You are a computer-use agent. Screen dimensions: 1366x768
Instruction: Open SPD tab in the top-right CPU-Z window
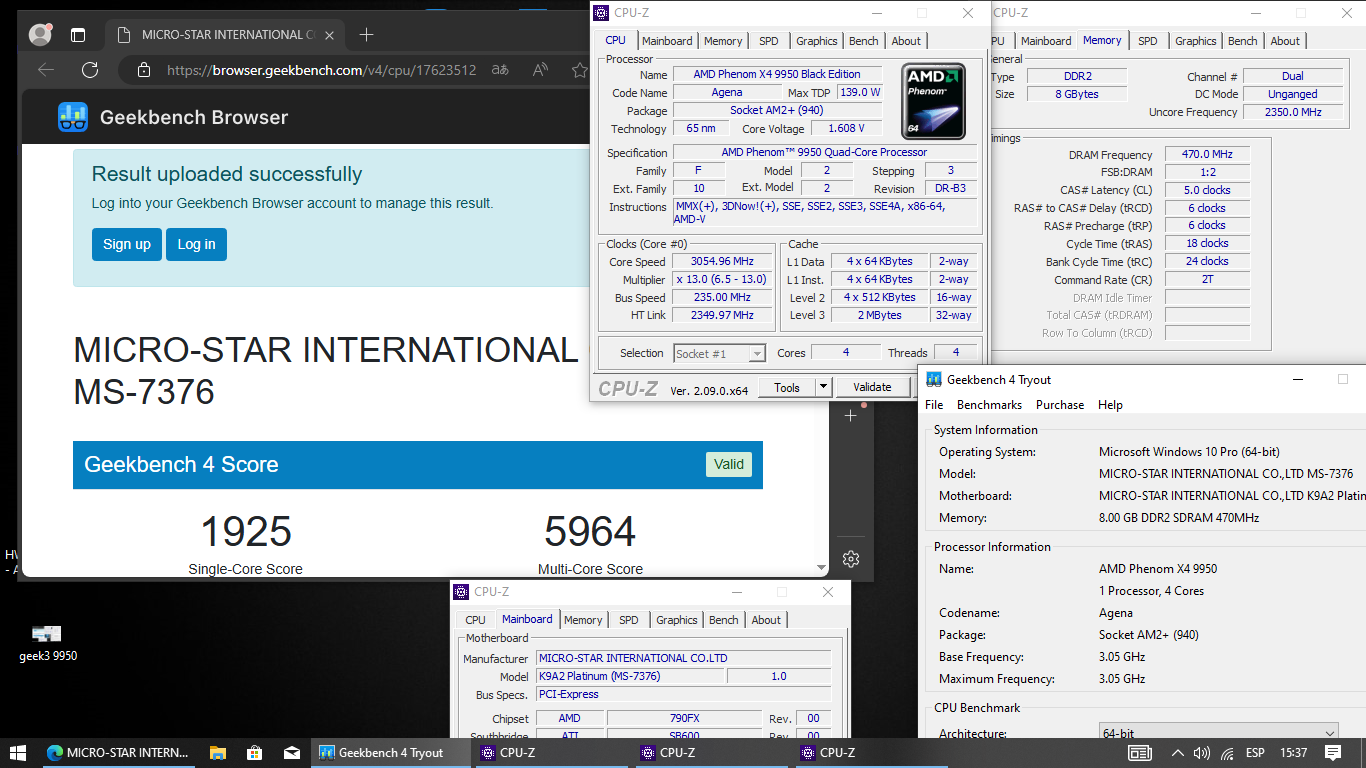pyautogui.click(x=1148, y=41)
